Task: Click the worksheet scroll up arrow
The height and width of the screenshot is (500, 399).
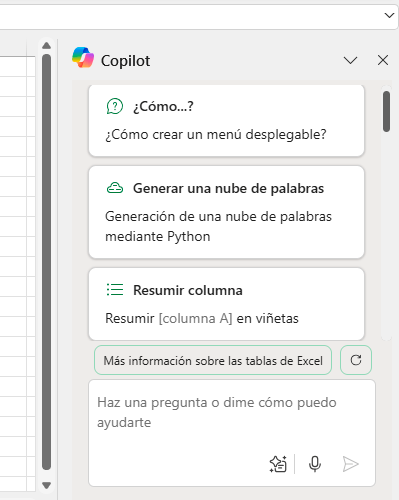Action: 47,46
